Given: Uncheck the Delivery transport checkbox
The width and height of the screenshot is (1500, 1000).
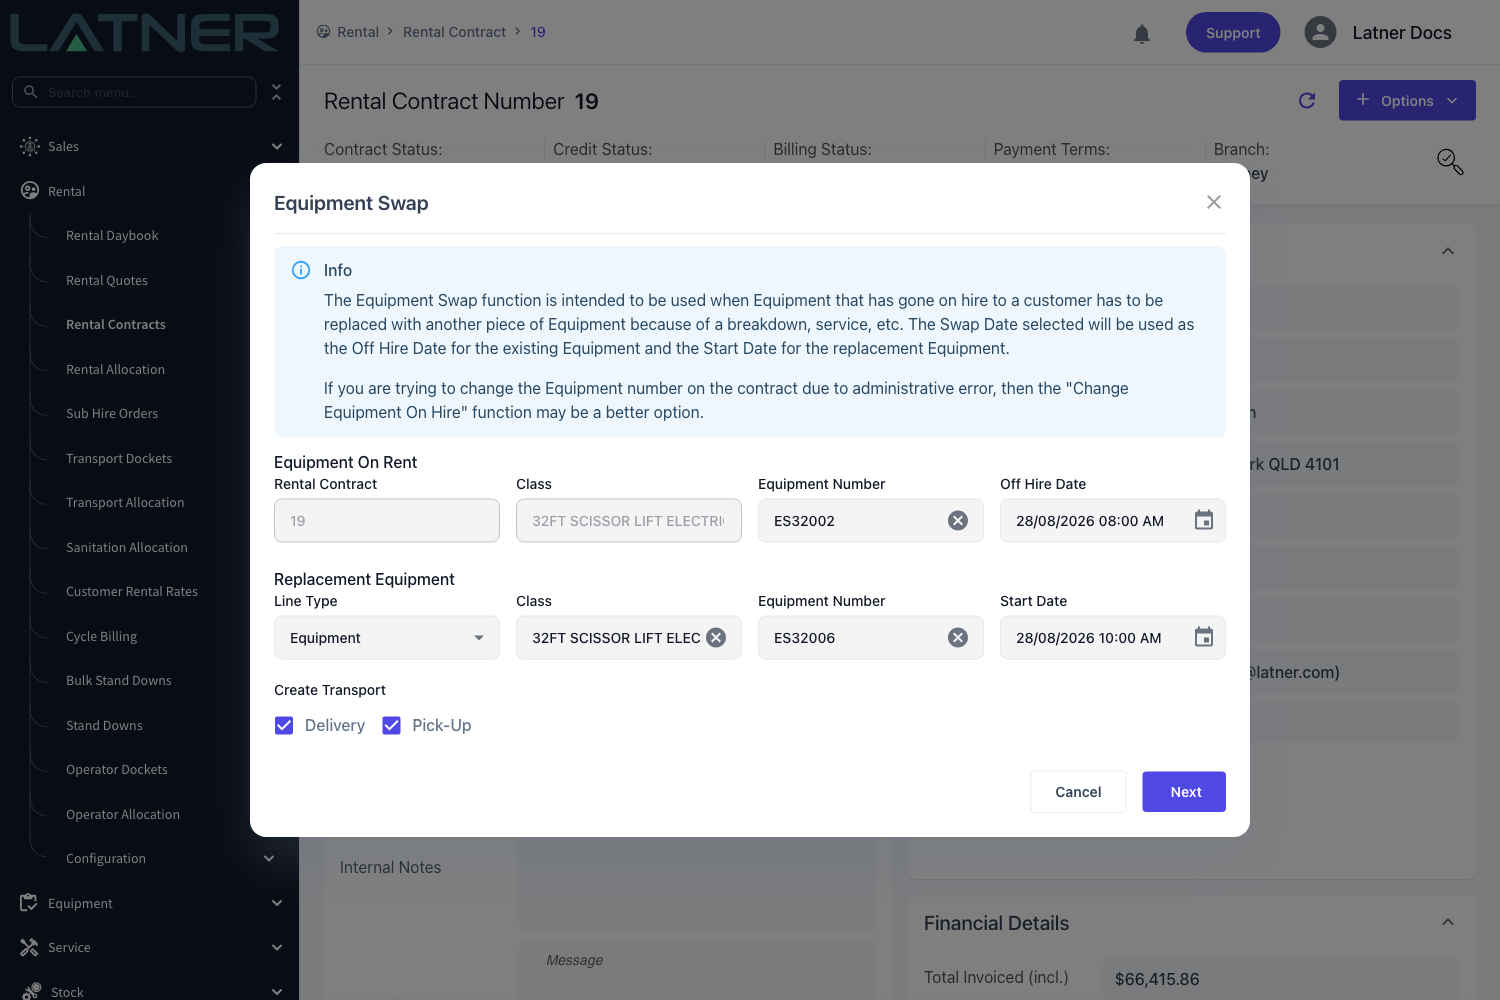Looking at the screenshot, I should click(284, 726).
